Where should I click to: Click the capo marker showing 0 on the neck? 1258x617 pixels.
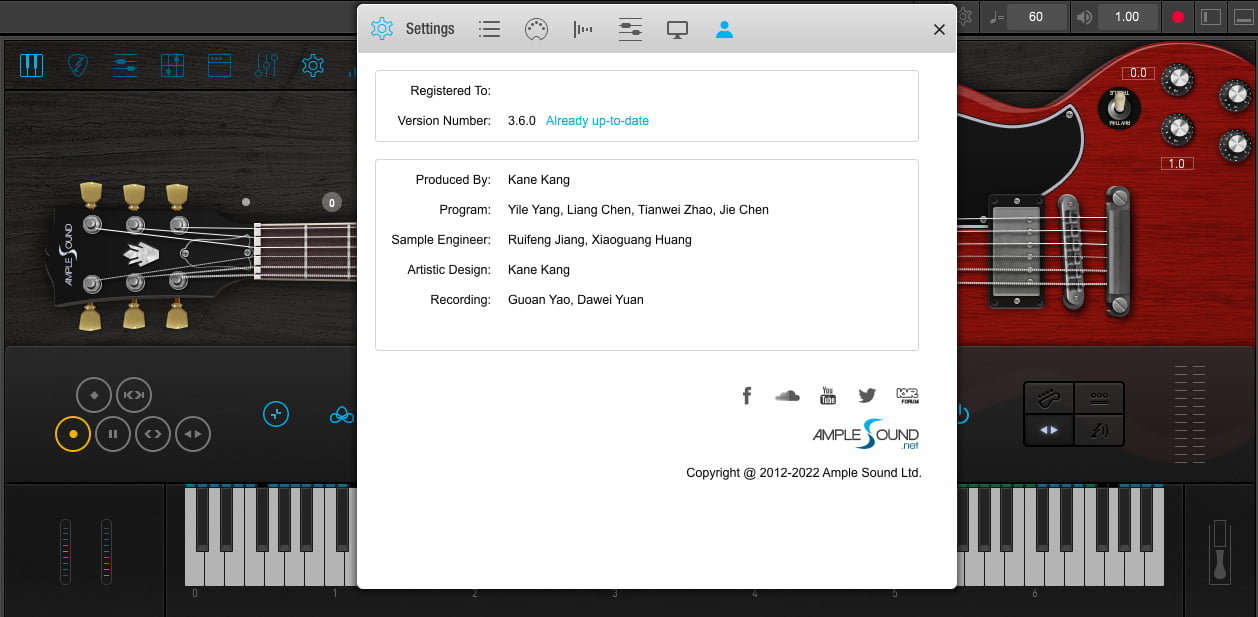coord(332,203)
